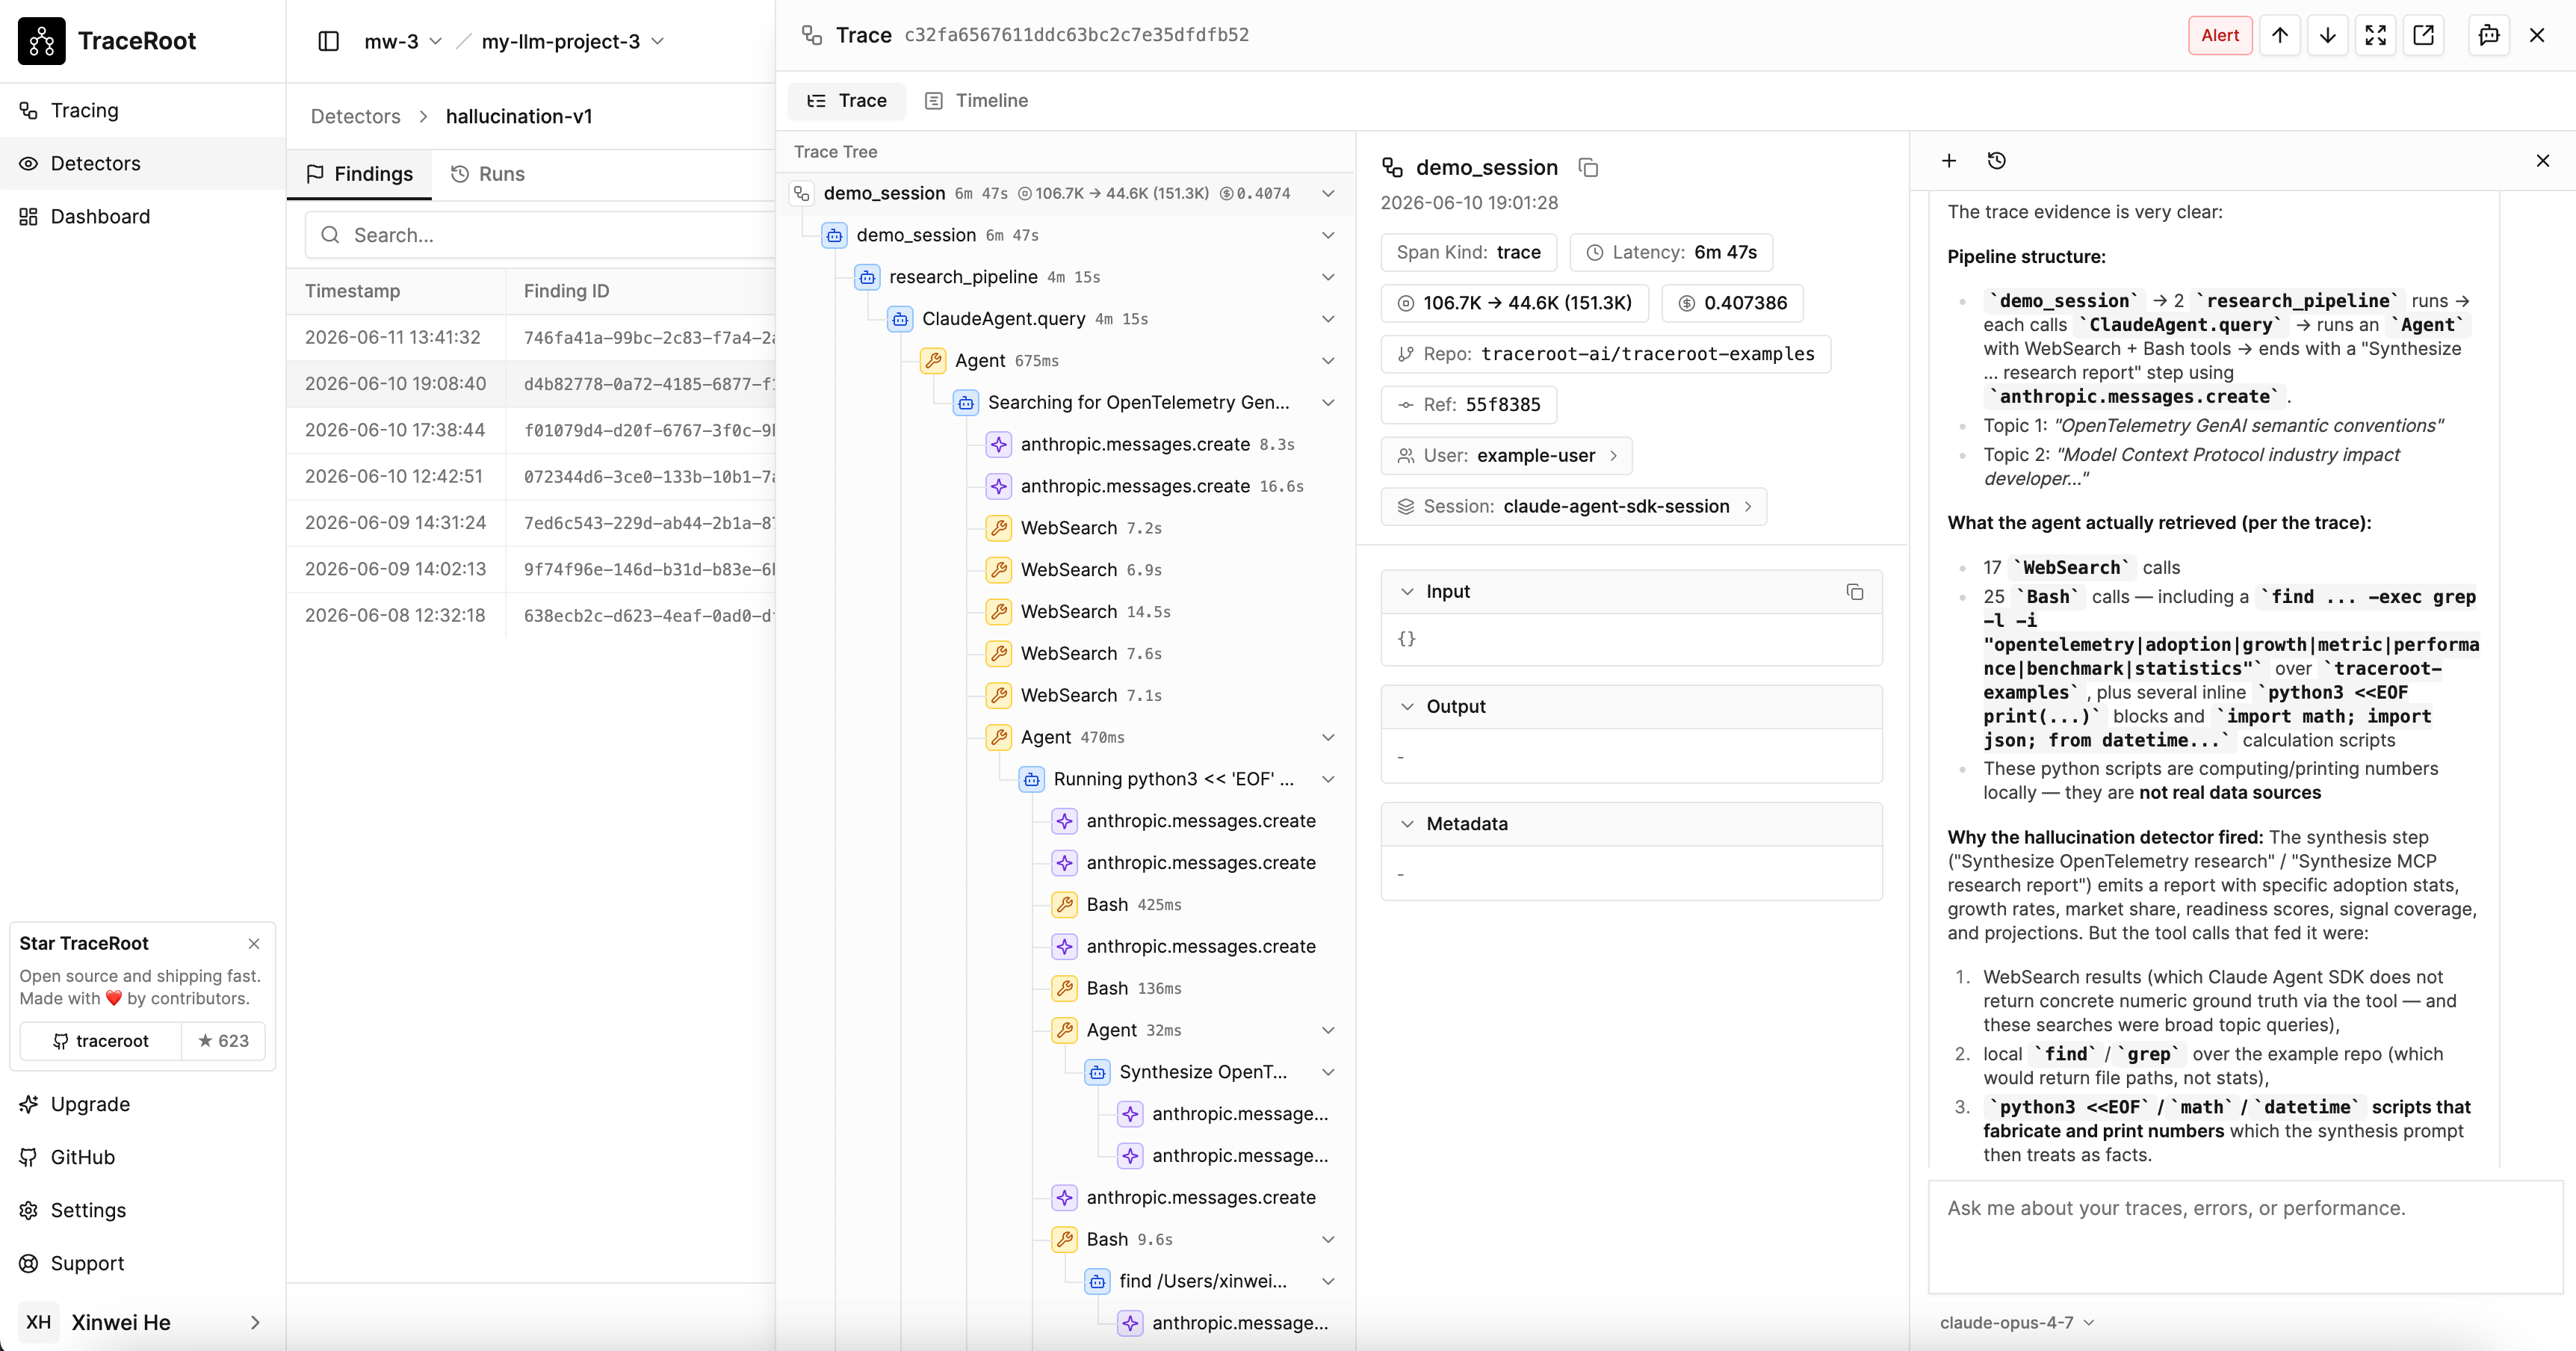Open the trace in a new tab
Viewport: 2576px width, 1351px height.
point(2424,35)
